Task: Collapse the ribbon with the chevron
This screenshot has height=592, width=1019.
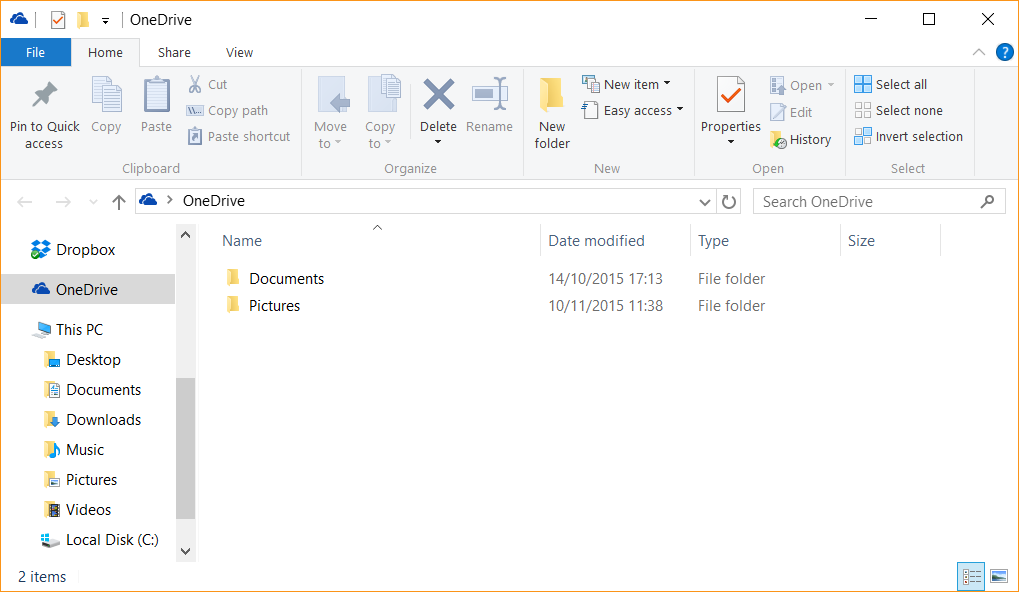Action: 979,52
